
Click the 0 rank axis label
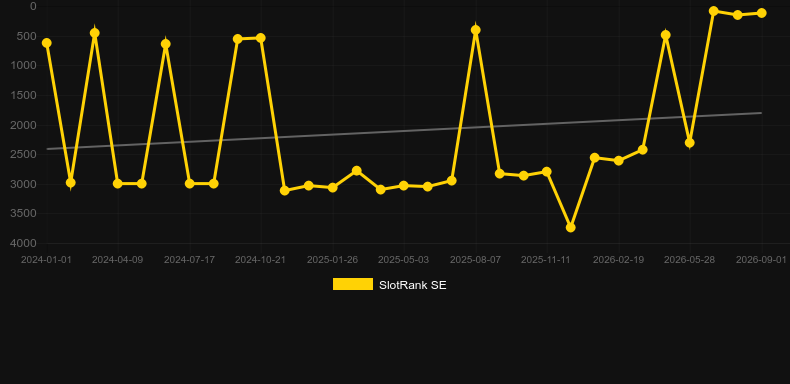33,6
